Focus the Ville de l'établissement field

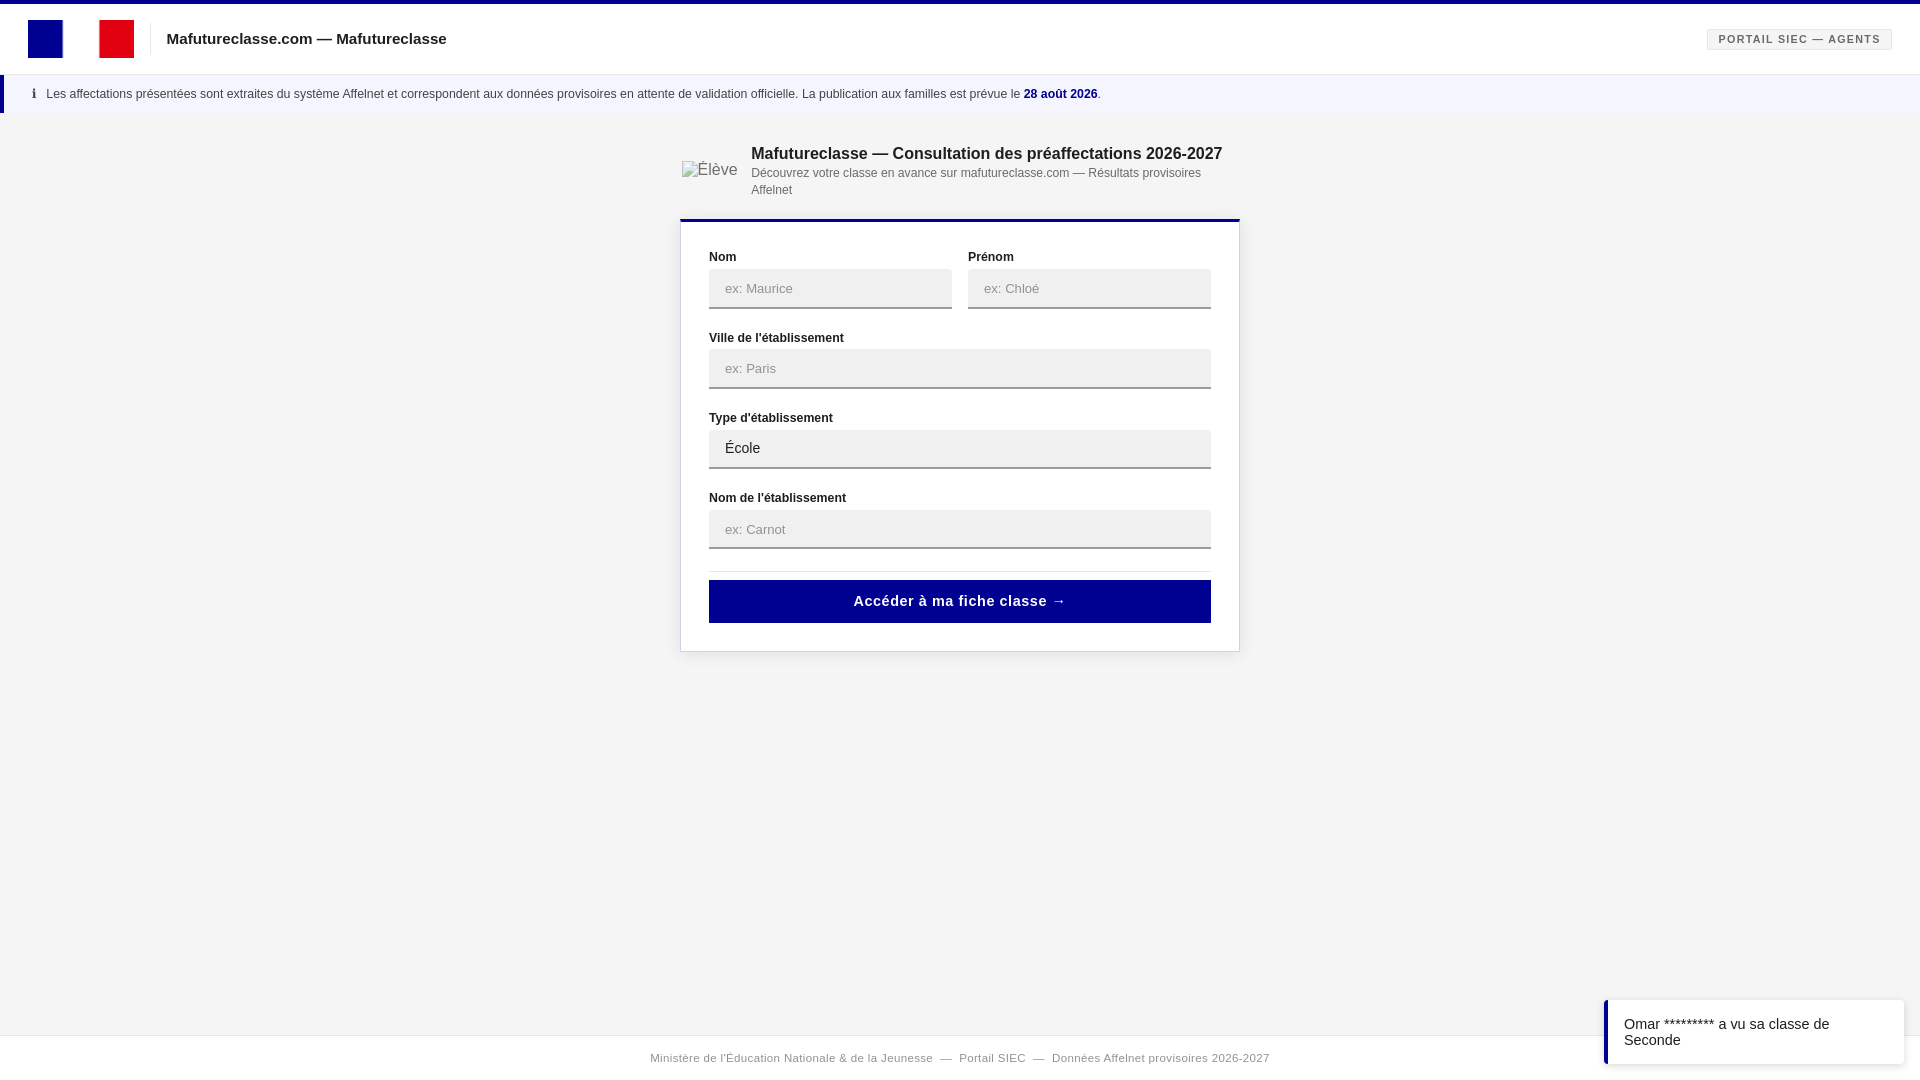point(960,369)
